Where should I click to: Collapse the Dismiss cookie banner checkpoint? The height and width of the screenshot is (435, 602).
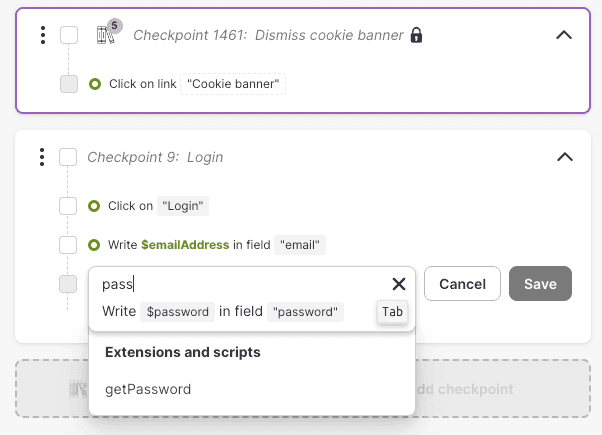[563, 36]
